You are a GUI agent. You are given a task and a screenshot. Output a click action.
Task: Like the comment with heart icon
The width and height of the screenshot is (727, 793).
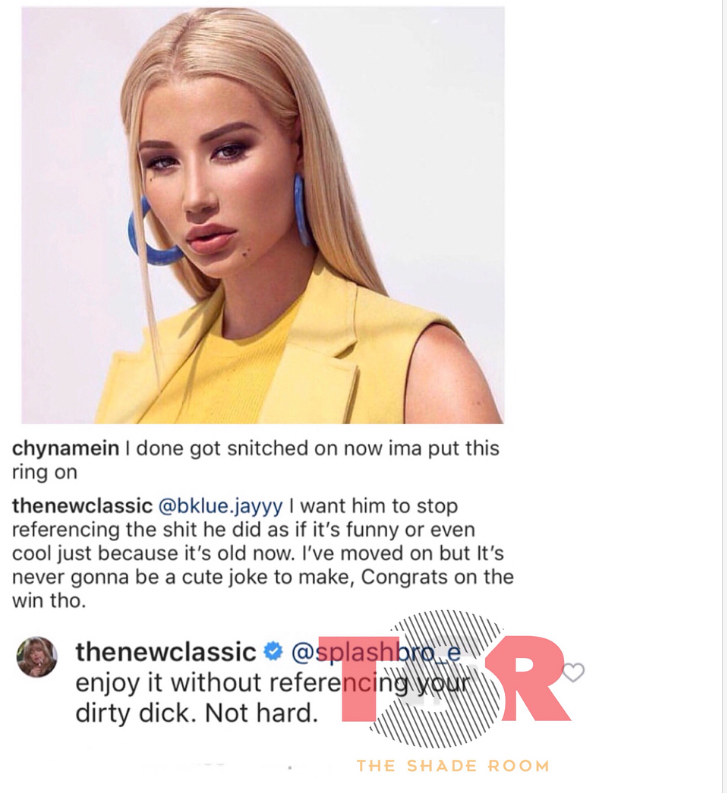pos(573,673)
